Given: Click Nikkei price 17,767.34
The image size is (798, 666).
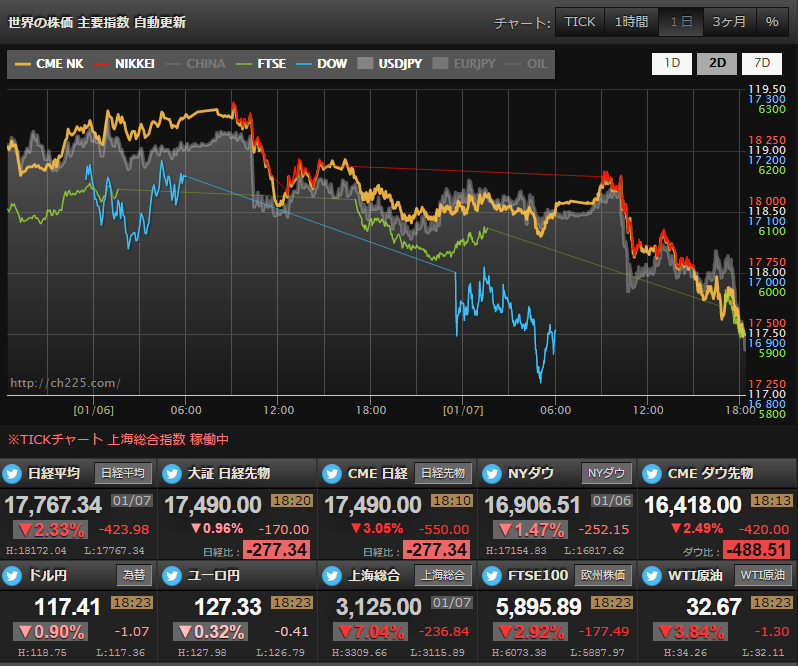Looking at the screenshot, I should pos(53,505).
